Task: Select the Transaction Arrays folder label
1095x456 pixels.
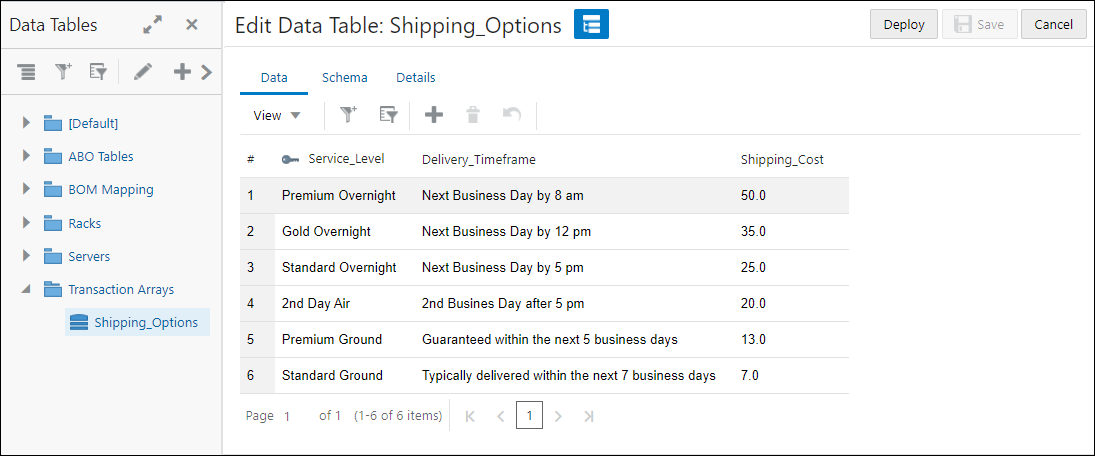Action: click(121, 289)
